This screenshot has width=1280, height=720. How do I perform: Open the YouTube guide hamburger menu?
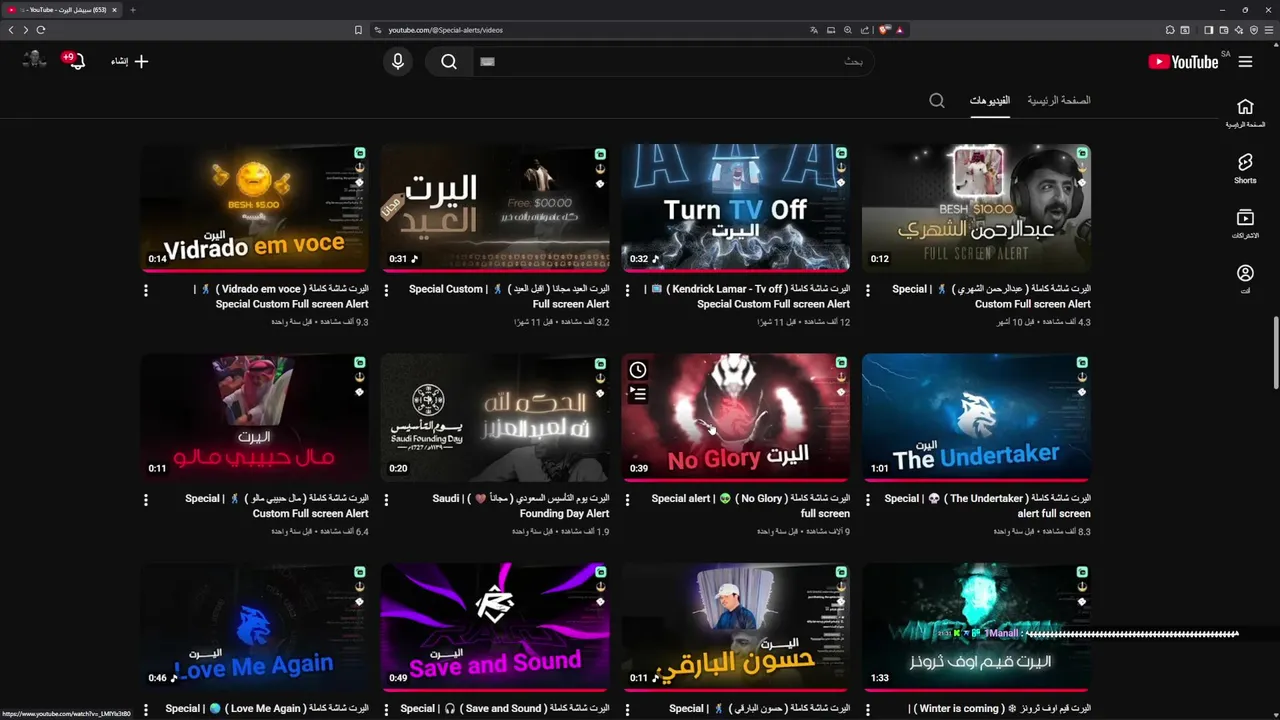1245,62
